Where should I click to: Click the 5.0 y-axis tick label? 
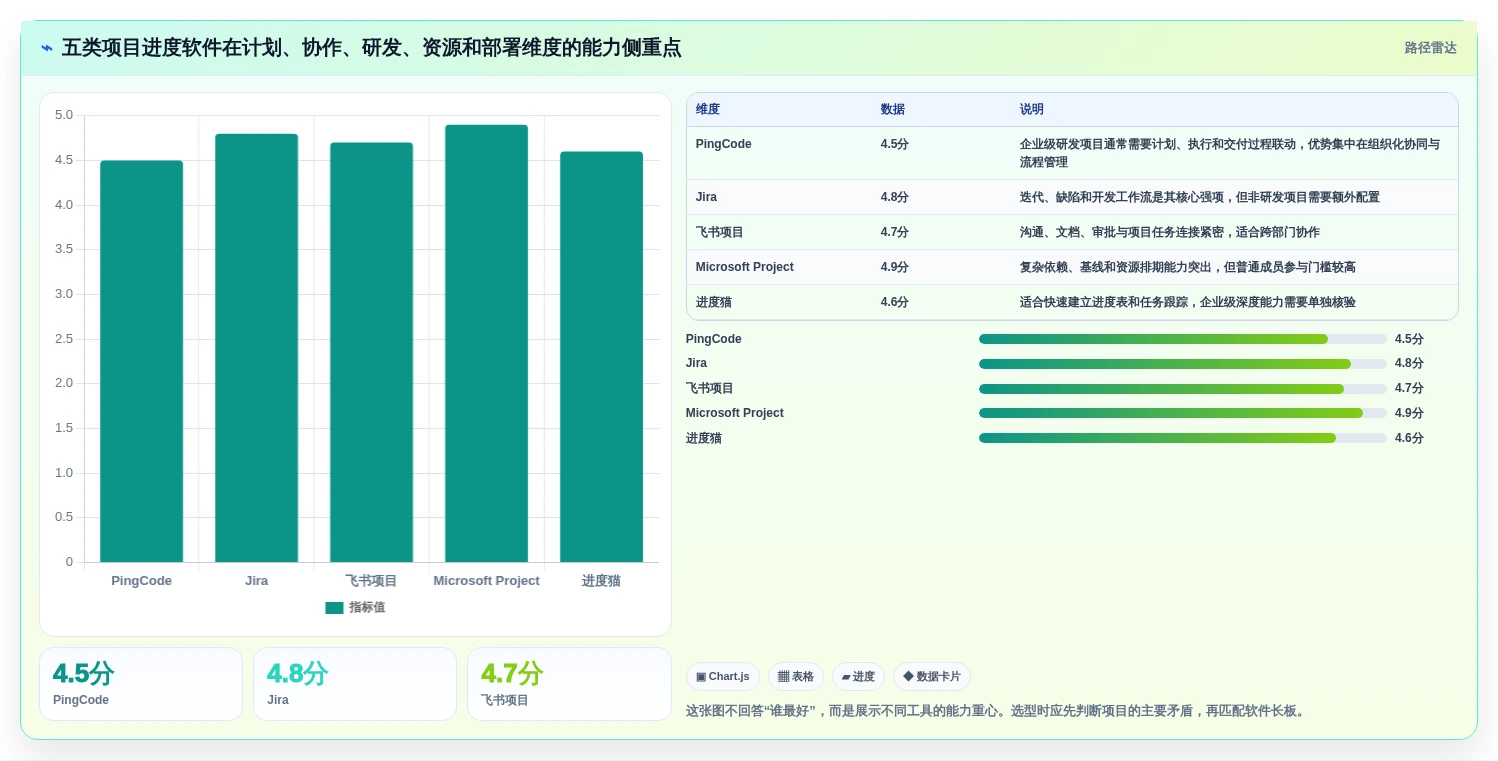pos(64,115)
